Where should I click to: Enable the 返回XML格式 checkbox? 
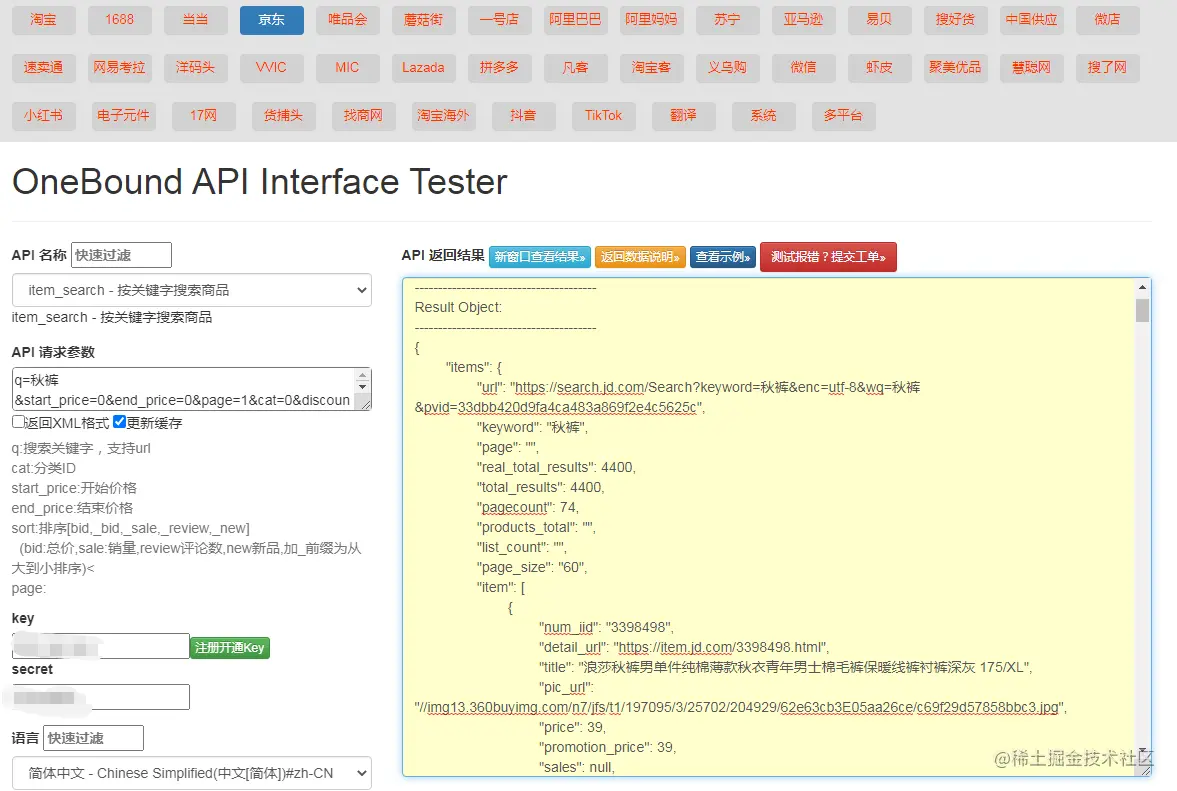click(x=18, y=422)
